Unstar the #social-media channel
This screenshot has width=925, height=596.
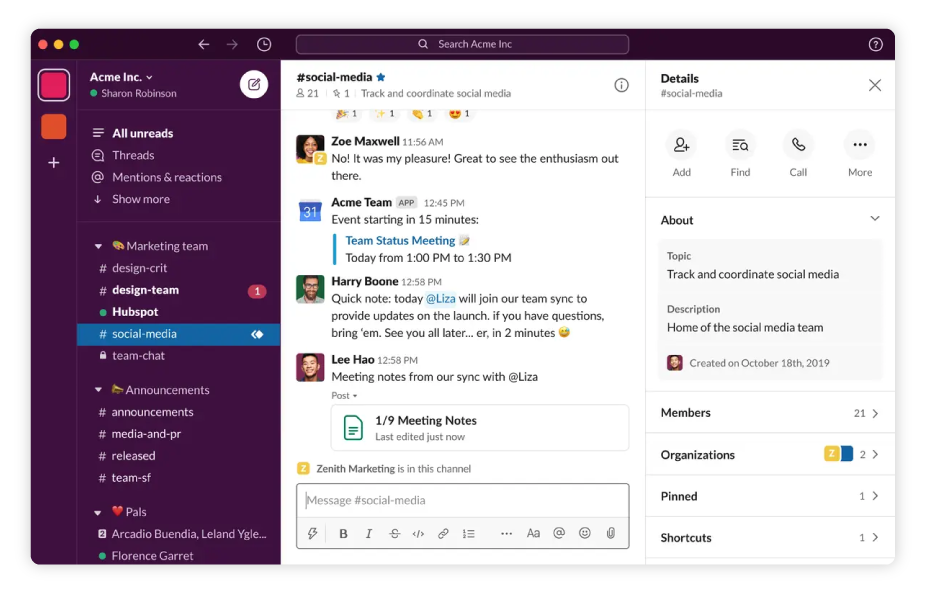[381, 77]
